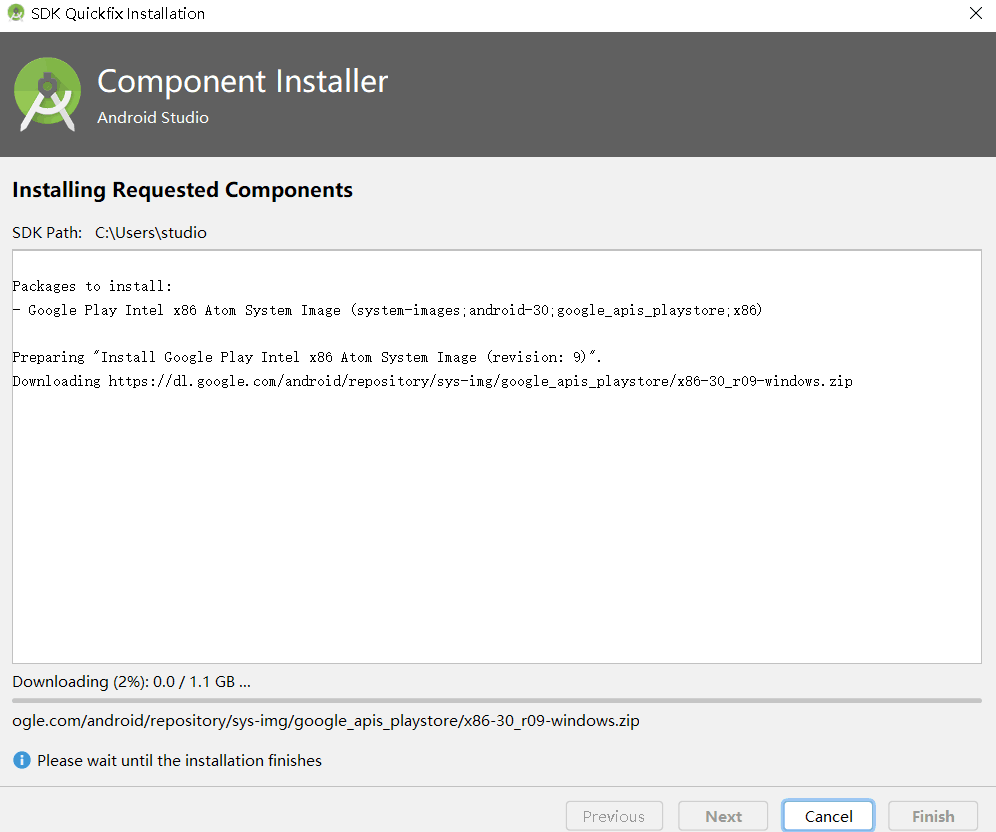
Task: Select the Installing Requested Components heading
Action: point(182,189)
